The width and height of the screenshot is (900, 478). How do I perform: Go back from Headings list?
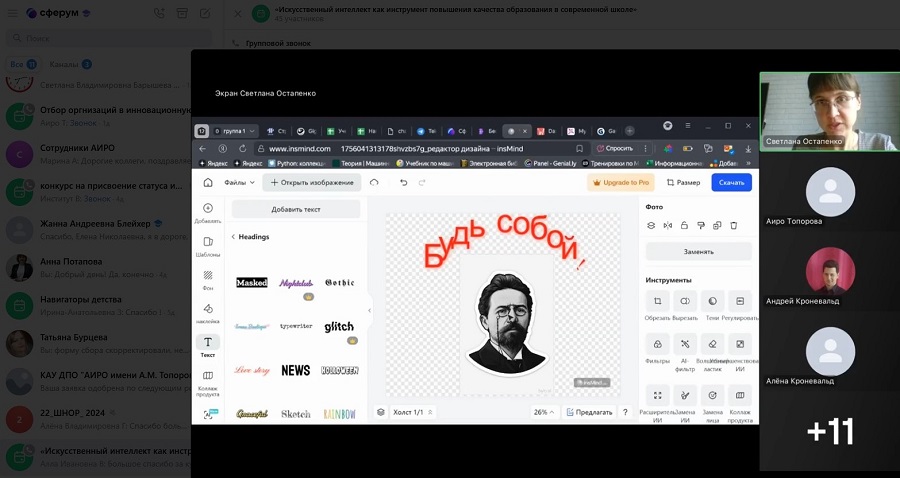pos(233,236)
